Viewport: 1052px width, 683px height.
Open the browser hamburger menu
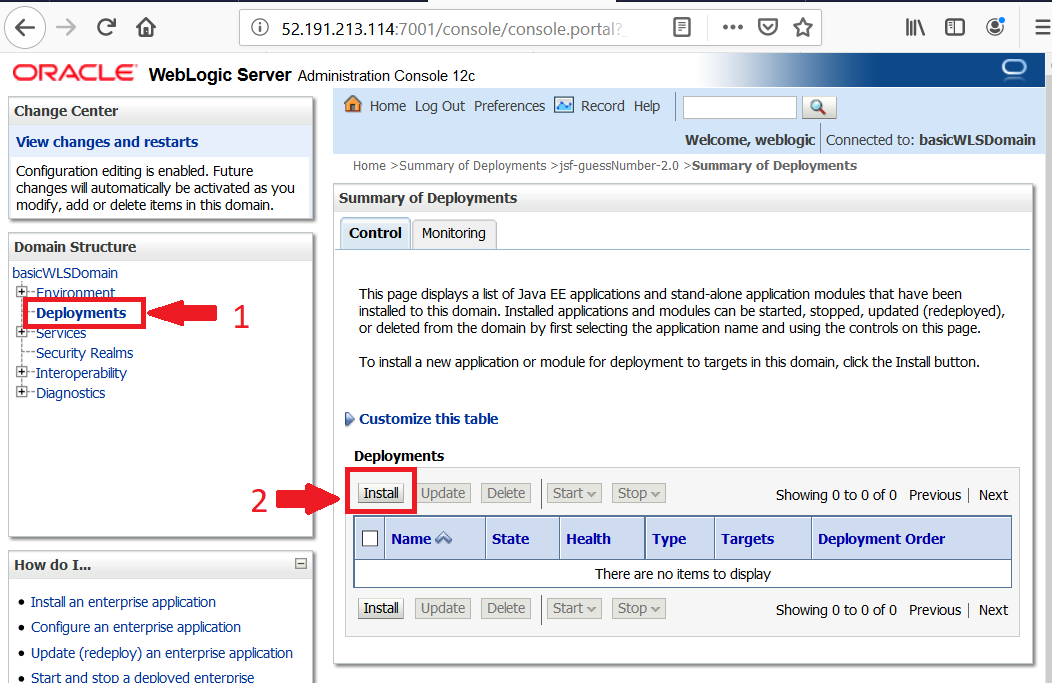tap(1043, 28)
